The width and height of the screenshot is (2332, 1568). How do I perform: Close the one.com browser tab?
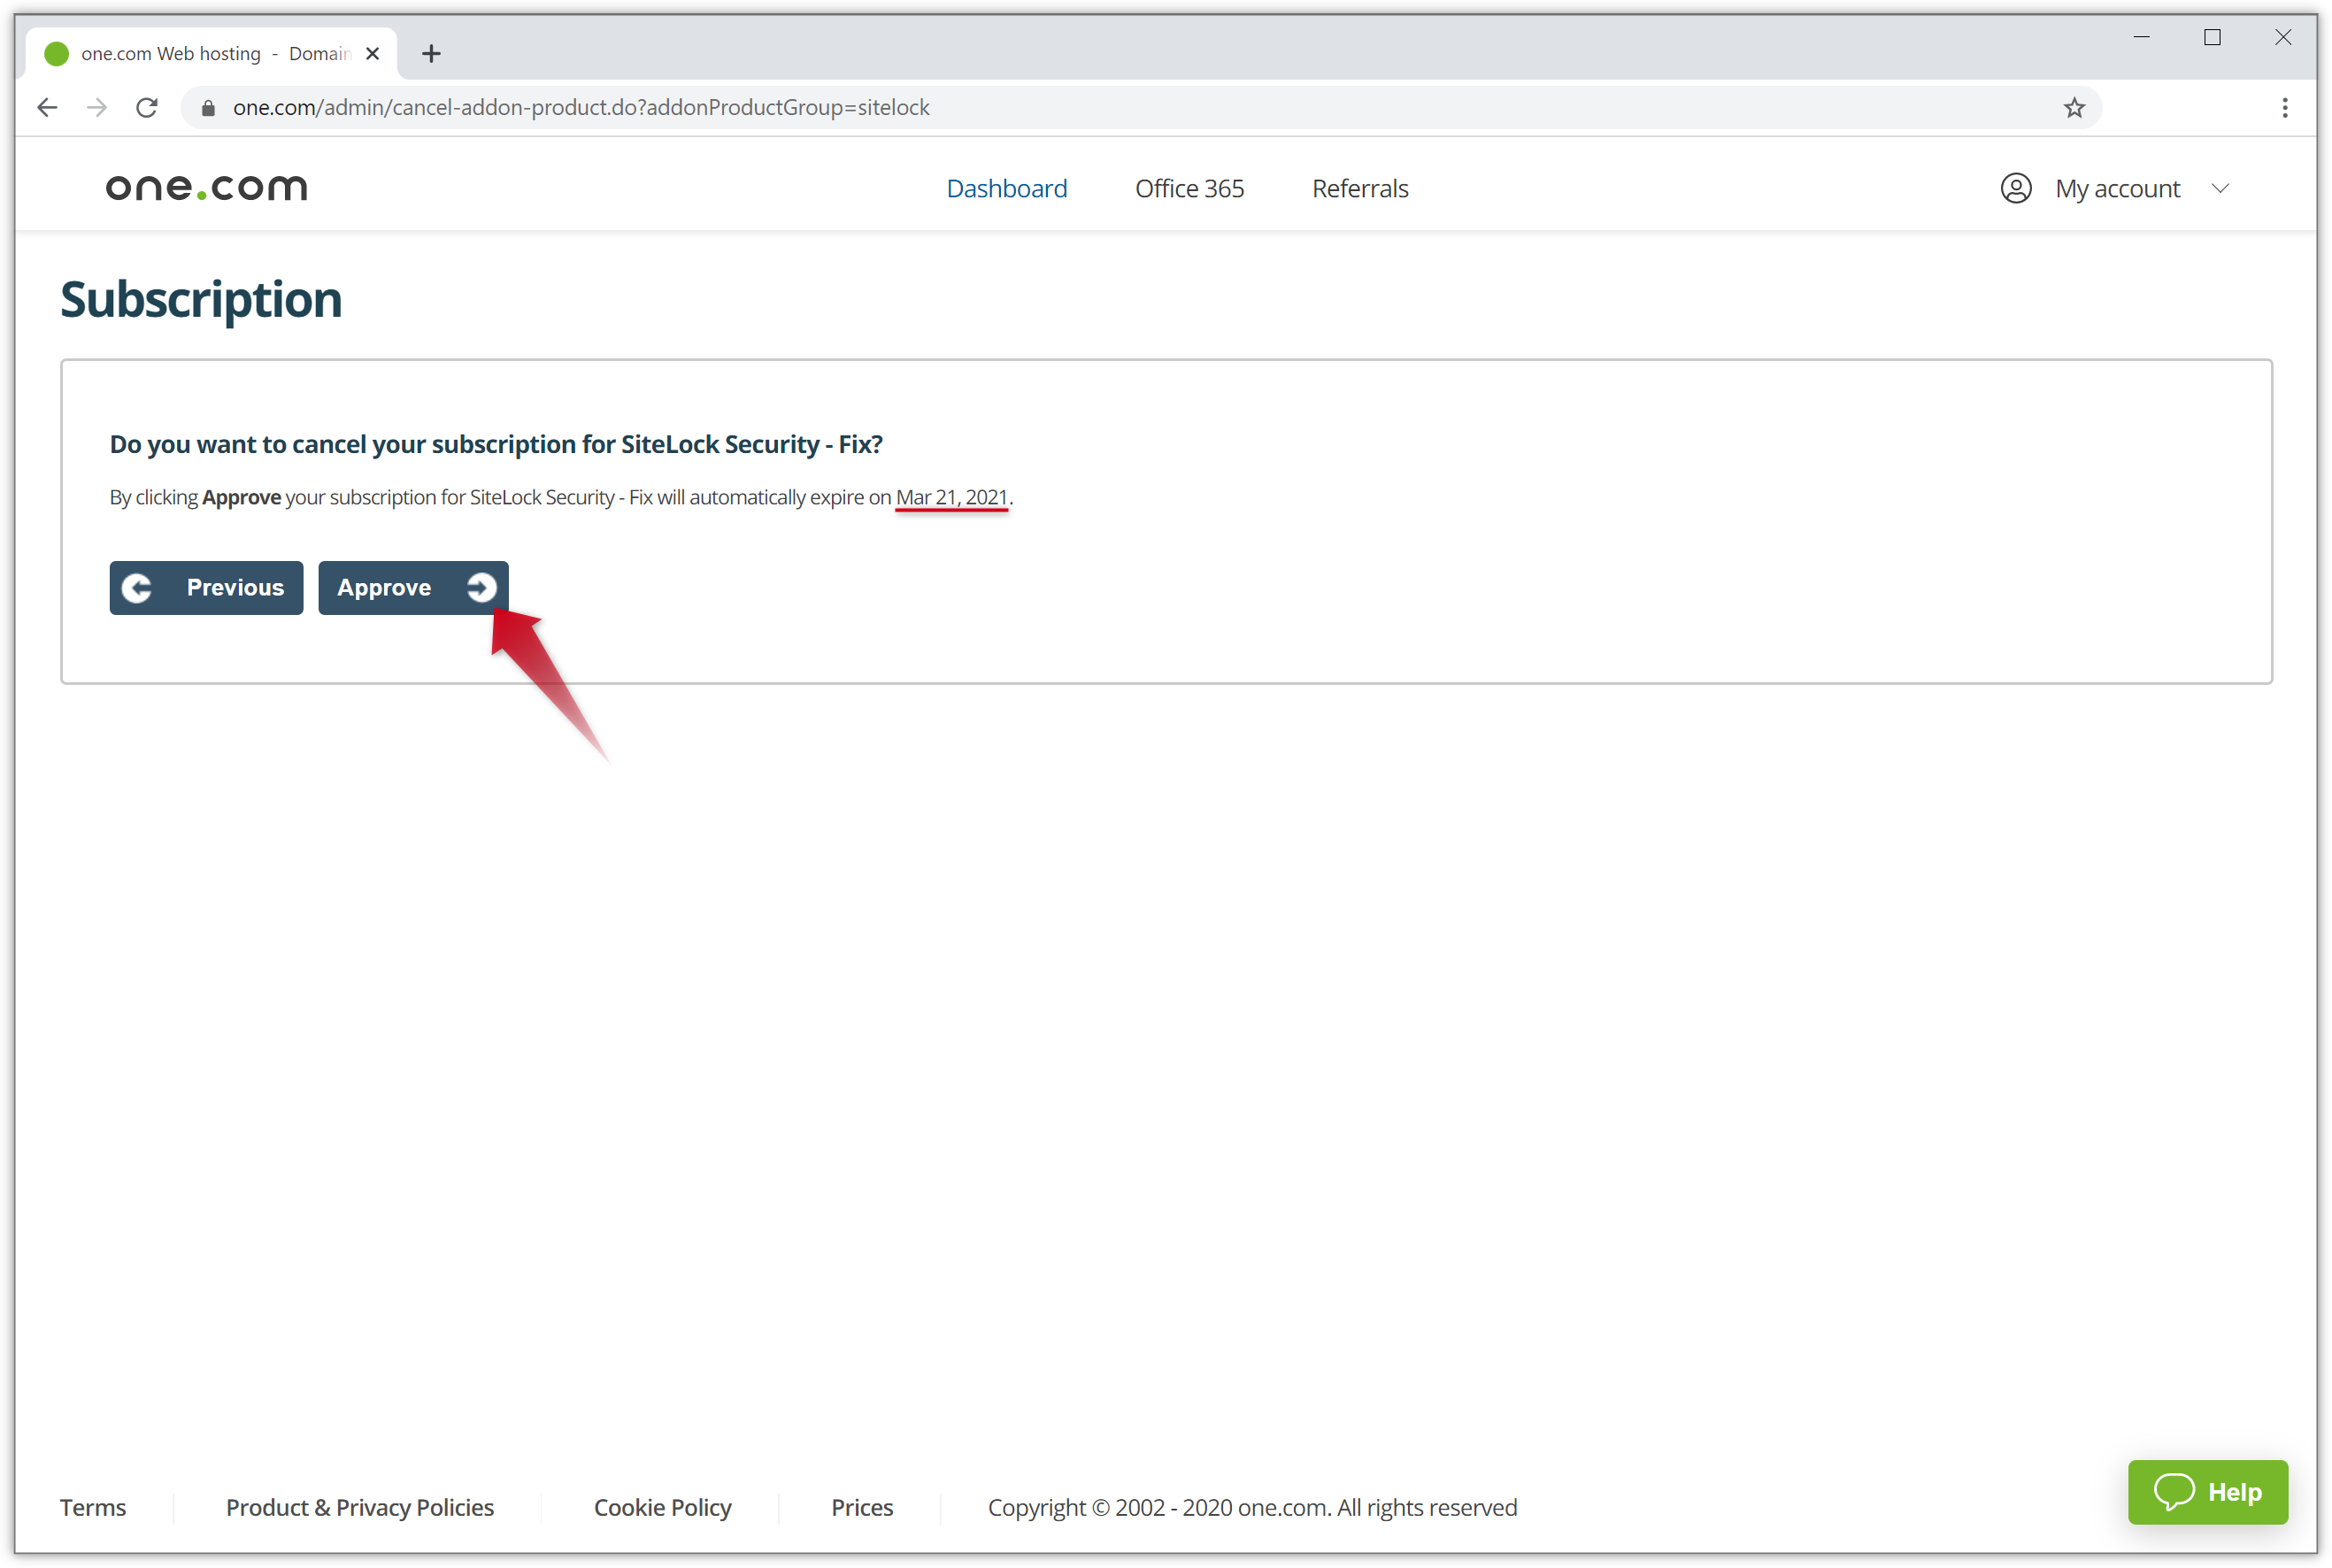[373, 54]
